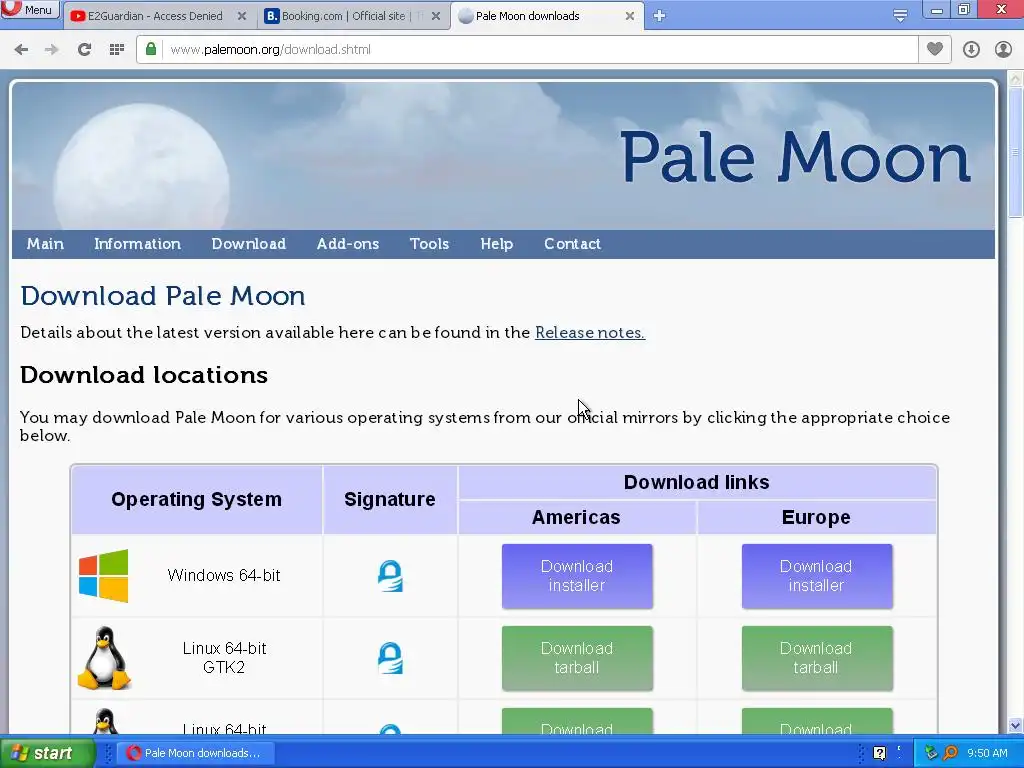Open the Opera Menu button

click(29, 10)
